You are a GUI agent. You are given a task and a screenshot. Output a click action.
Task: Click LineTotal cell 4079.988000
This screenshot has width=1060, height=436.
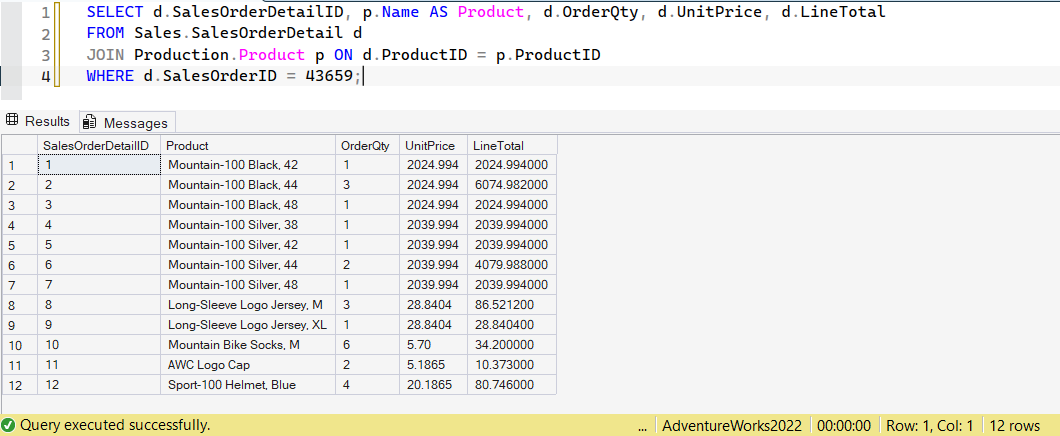click(x=512, y=265)
